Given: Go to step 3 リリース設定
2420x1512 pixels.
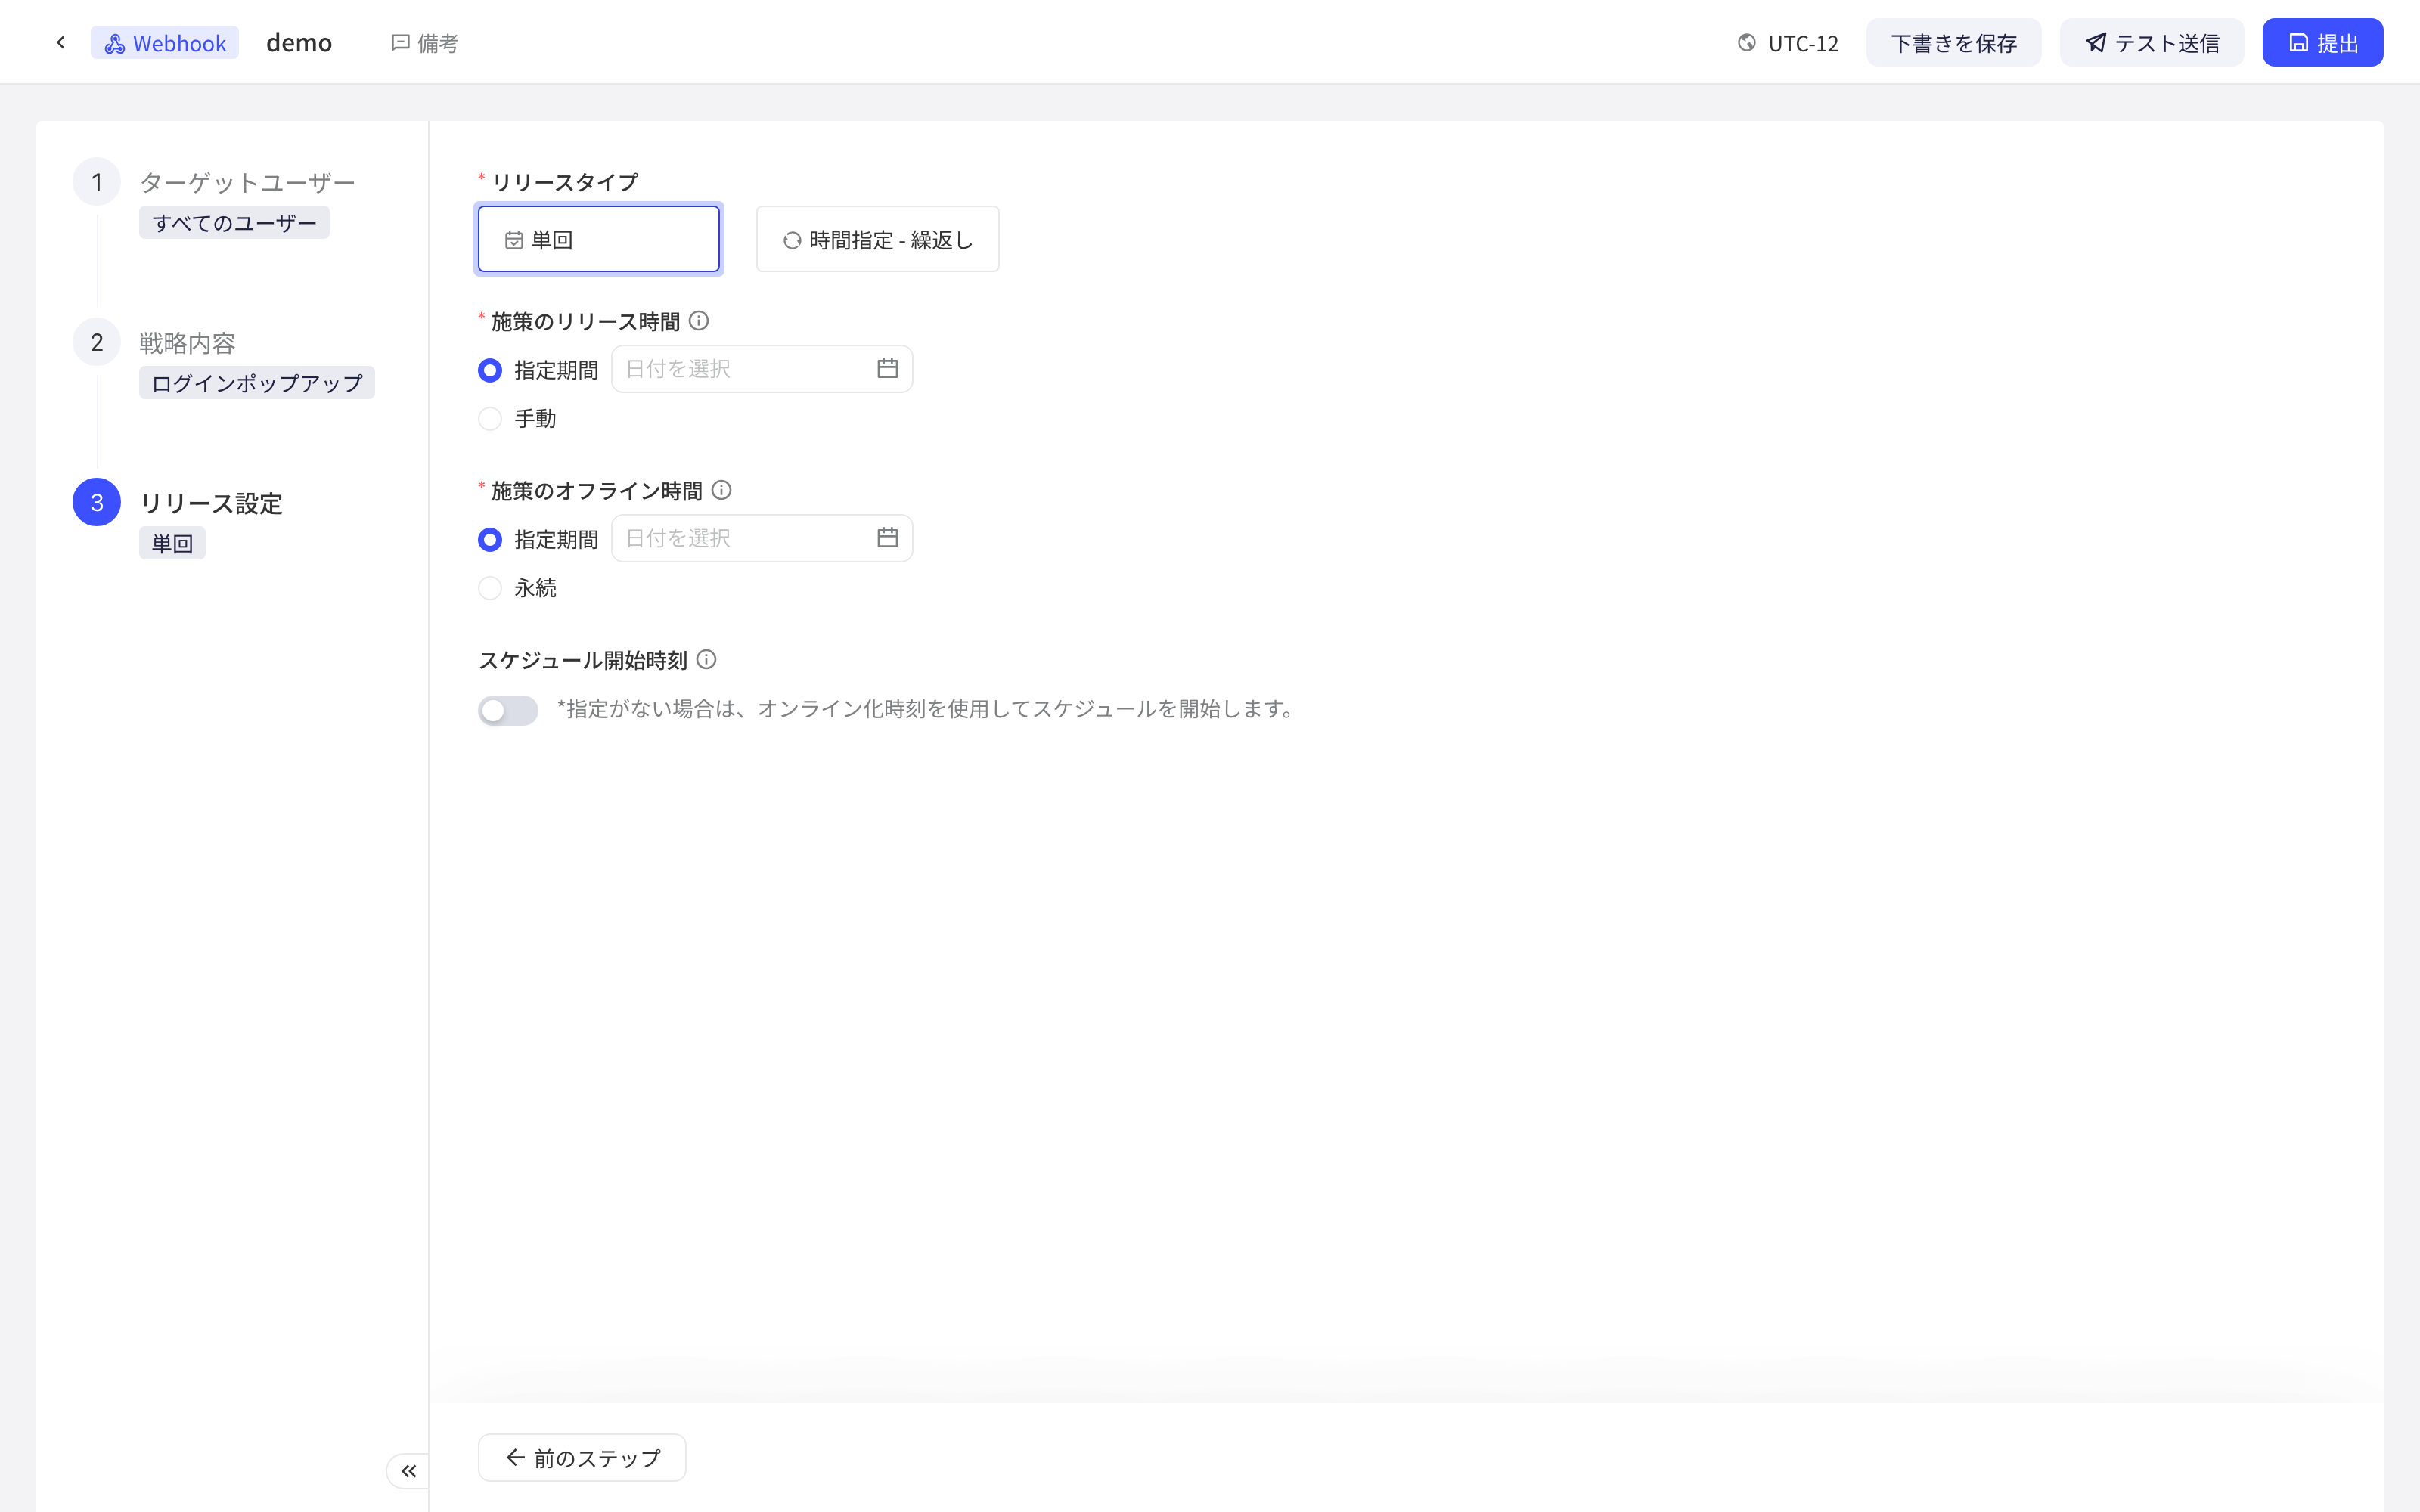Looking at the screenshot, I should [x=211, y=503].
